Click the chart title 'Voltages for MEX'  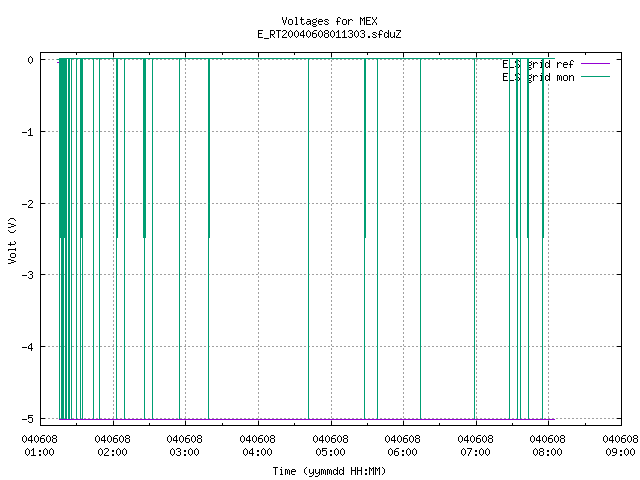coord(329,21)
